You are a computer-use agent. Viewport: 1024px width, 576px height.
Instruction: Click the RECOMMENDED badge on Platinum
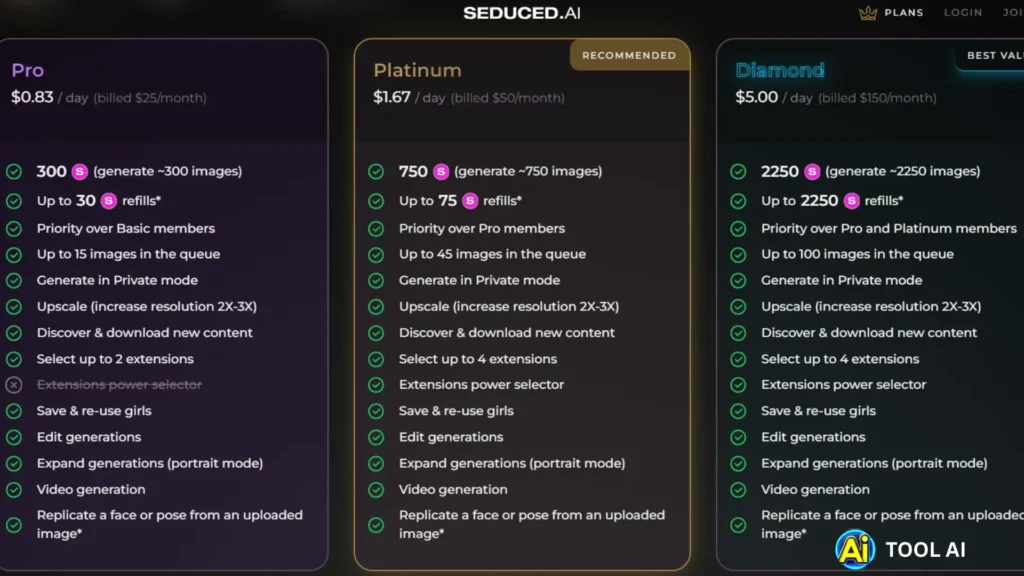pyautogui.click(x=629, y=55)
